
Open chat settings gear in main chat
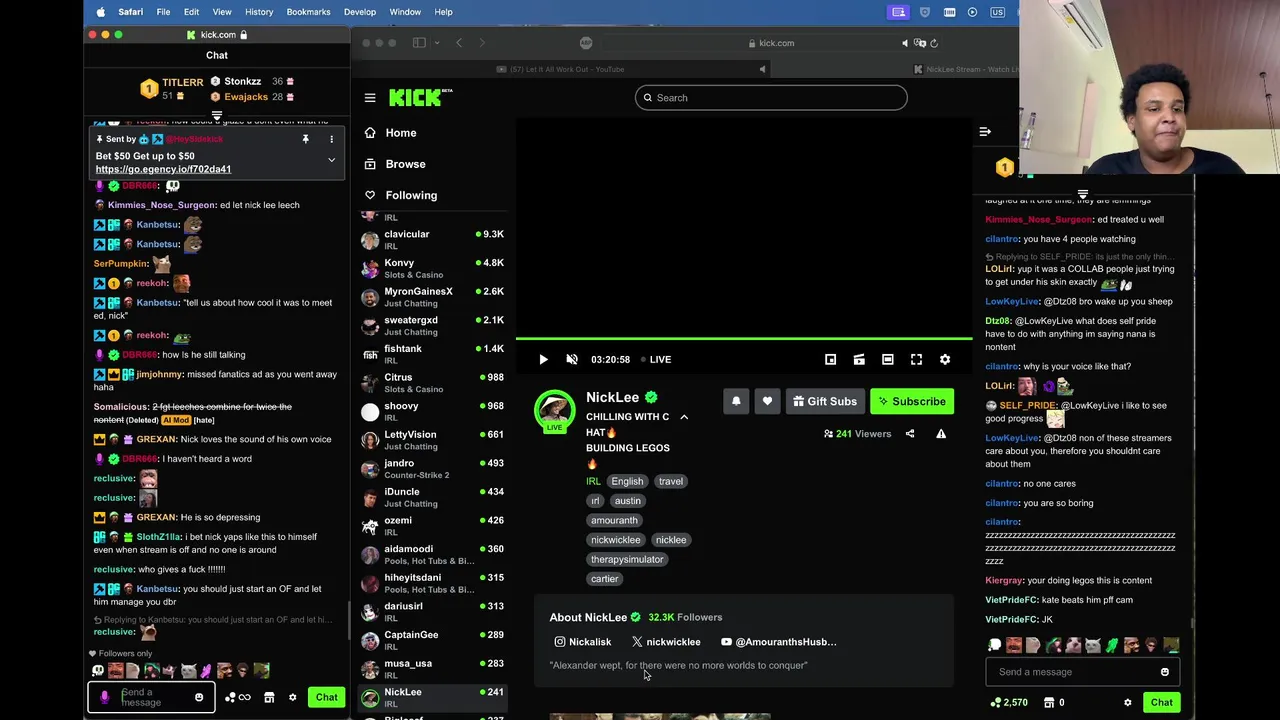pyautogui.click(x=1128, y=703)
